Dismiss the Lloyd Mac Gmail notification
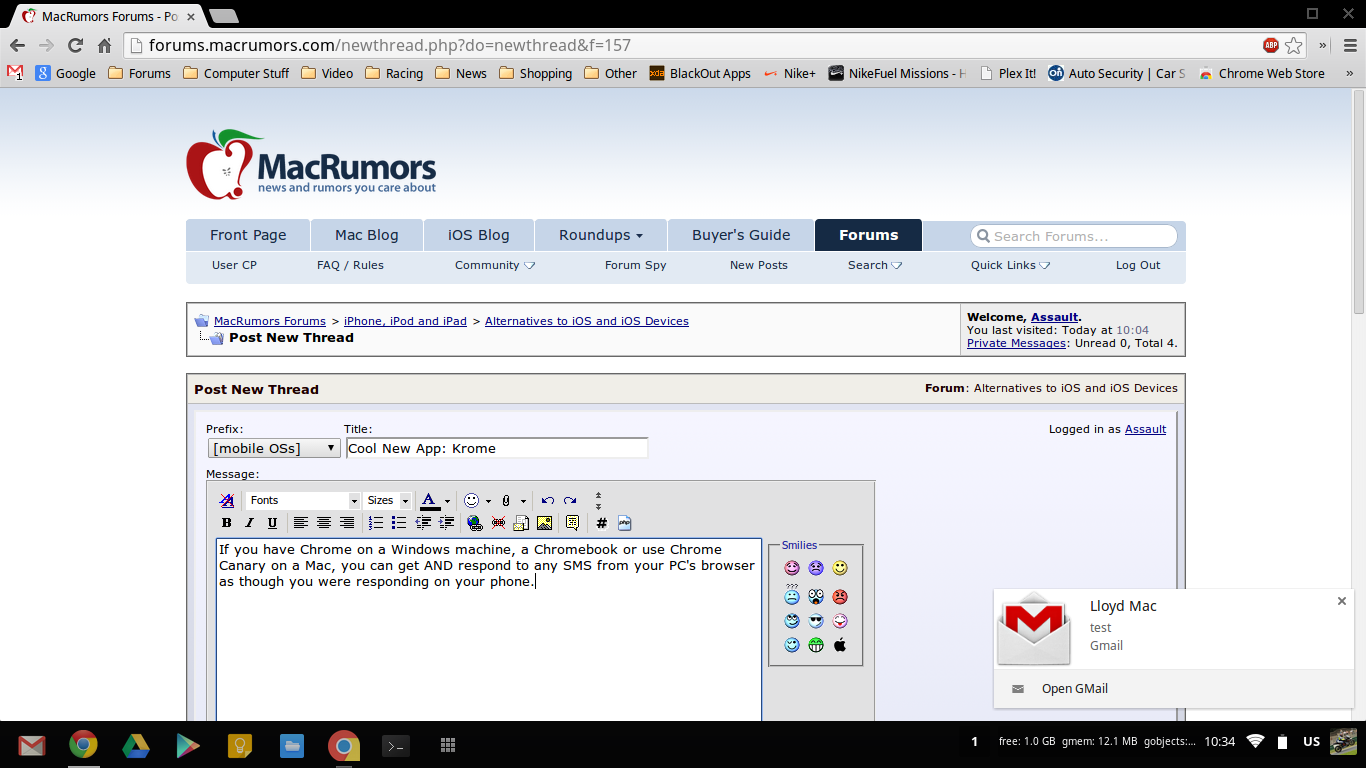This screenshot has height=768, width=1366. pos(1342,601)
